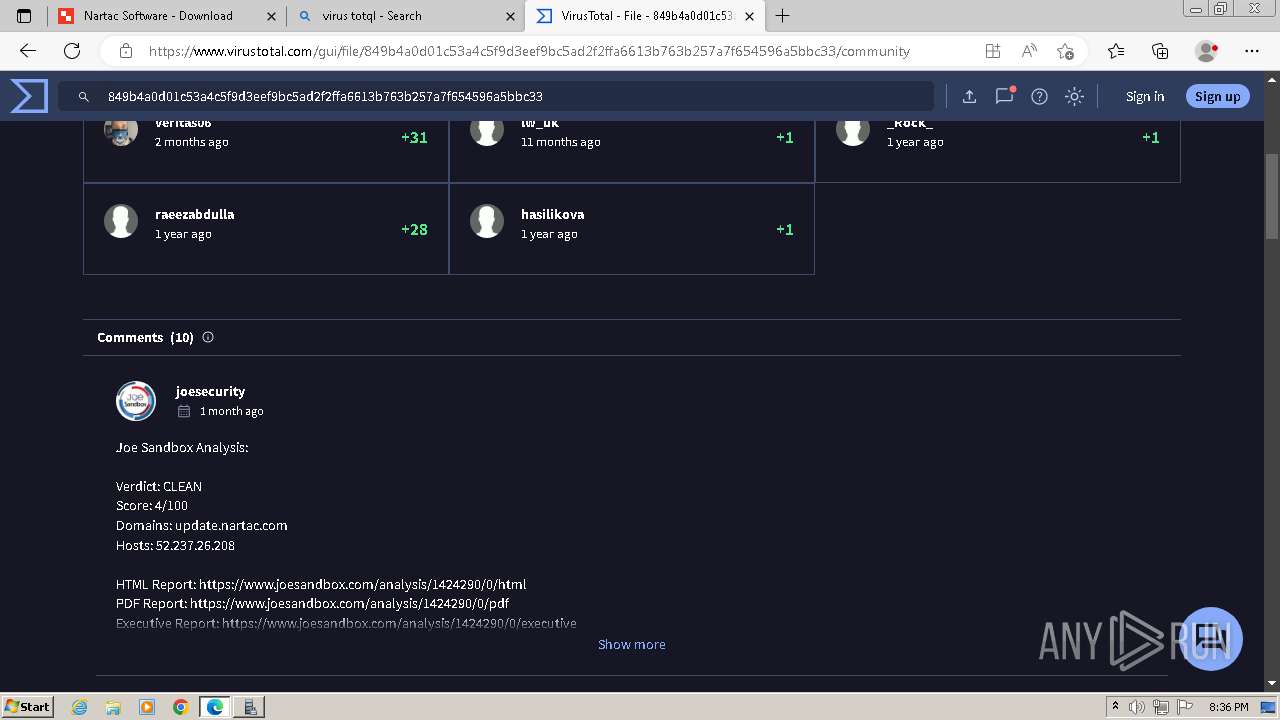Open the Joe Sandbox PDF Report link
The width and height of the screenshot is (1280, 720).
pyautogui.click(x=349, y=603)
